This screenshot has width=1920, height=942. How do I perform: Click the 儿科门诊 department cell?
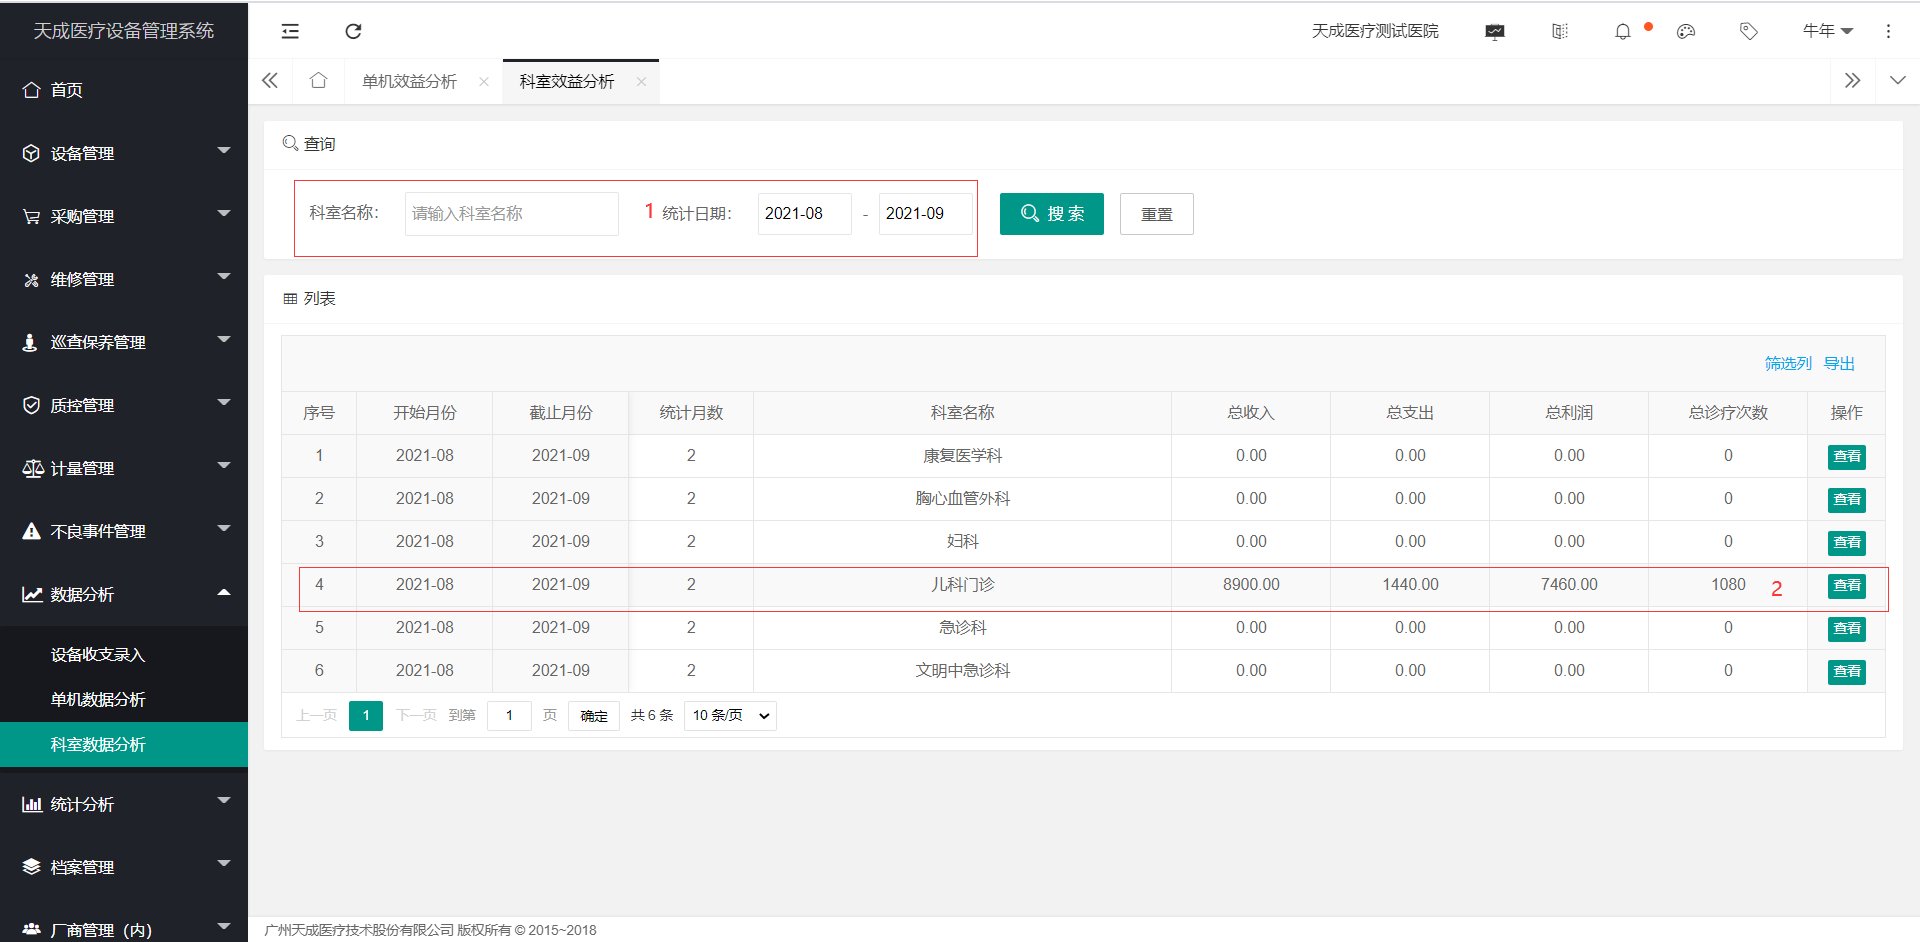962,585
